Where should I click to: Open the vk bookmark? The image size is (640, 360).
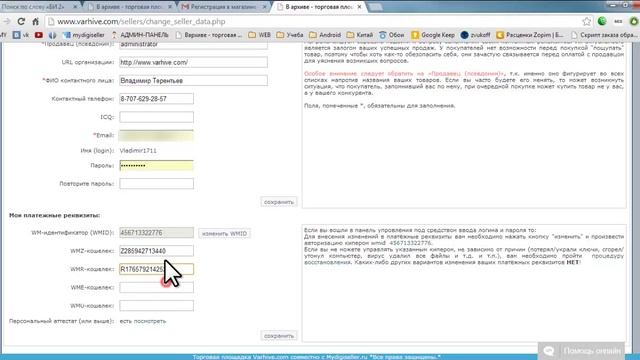tap(21, 35)
